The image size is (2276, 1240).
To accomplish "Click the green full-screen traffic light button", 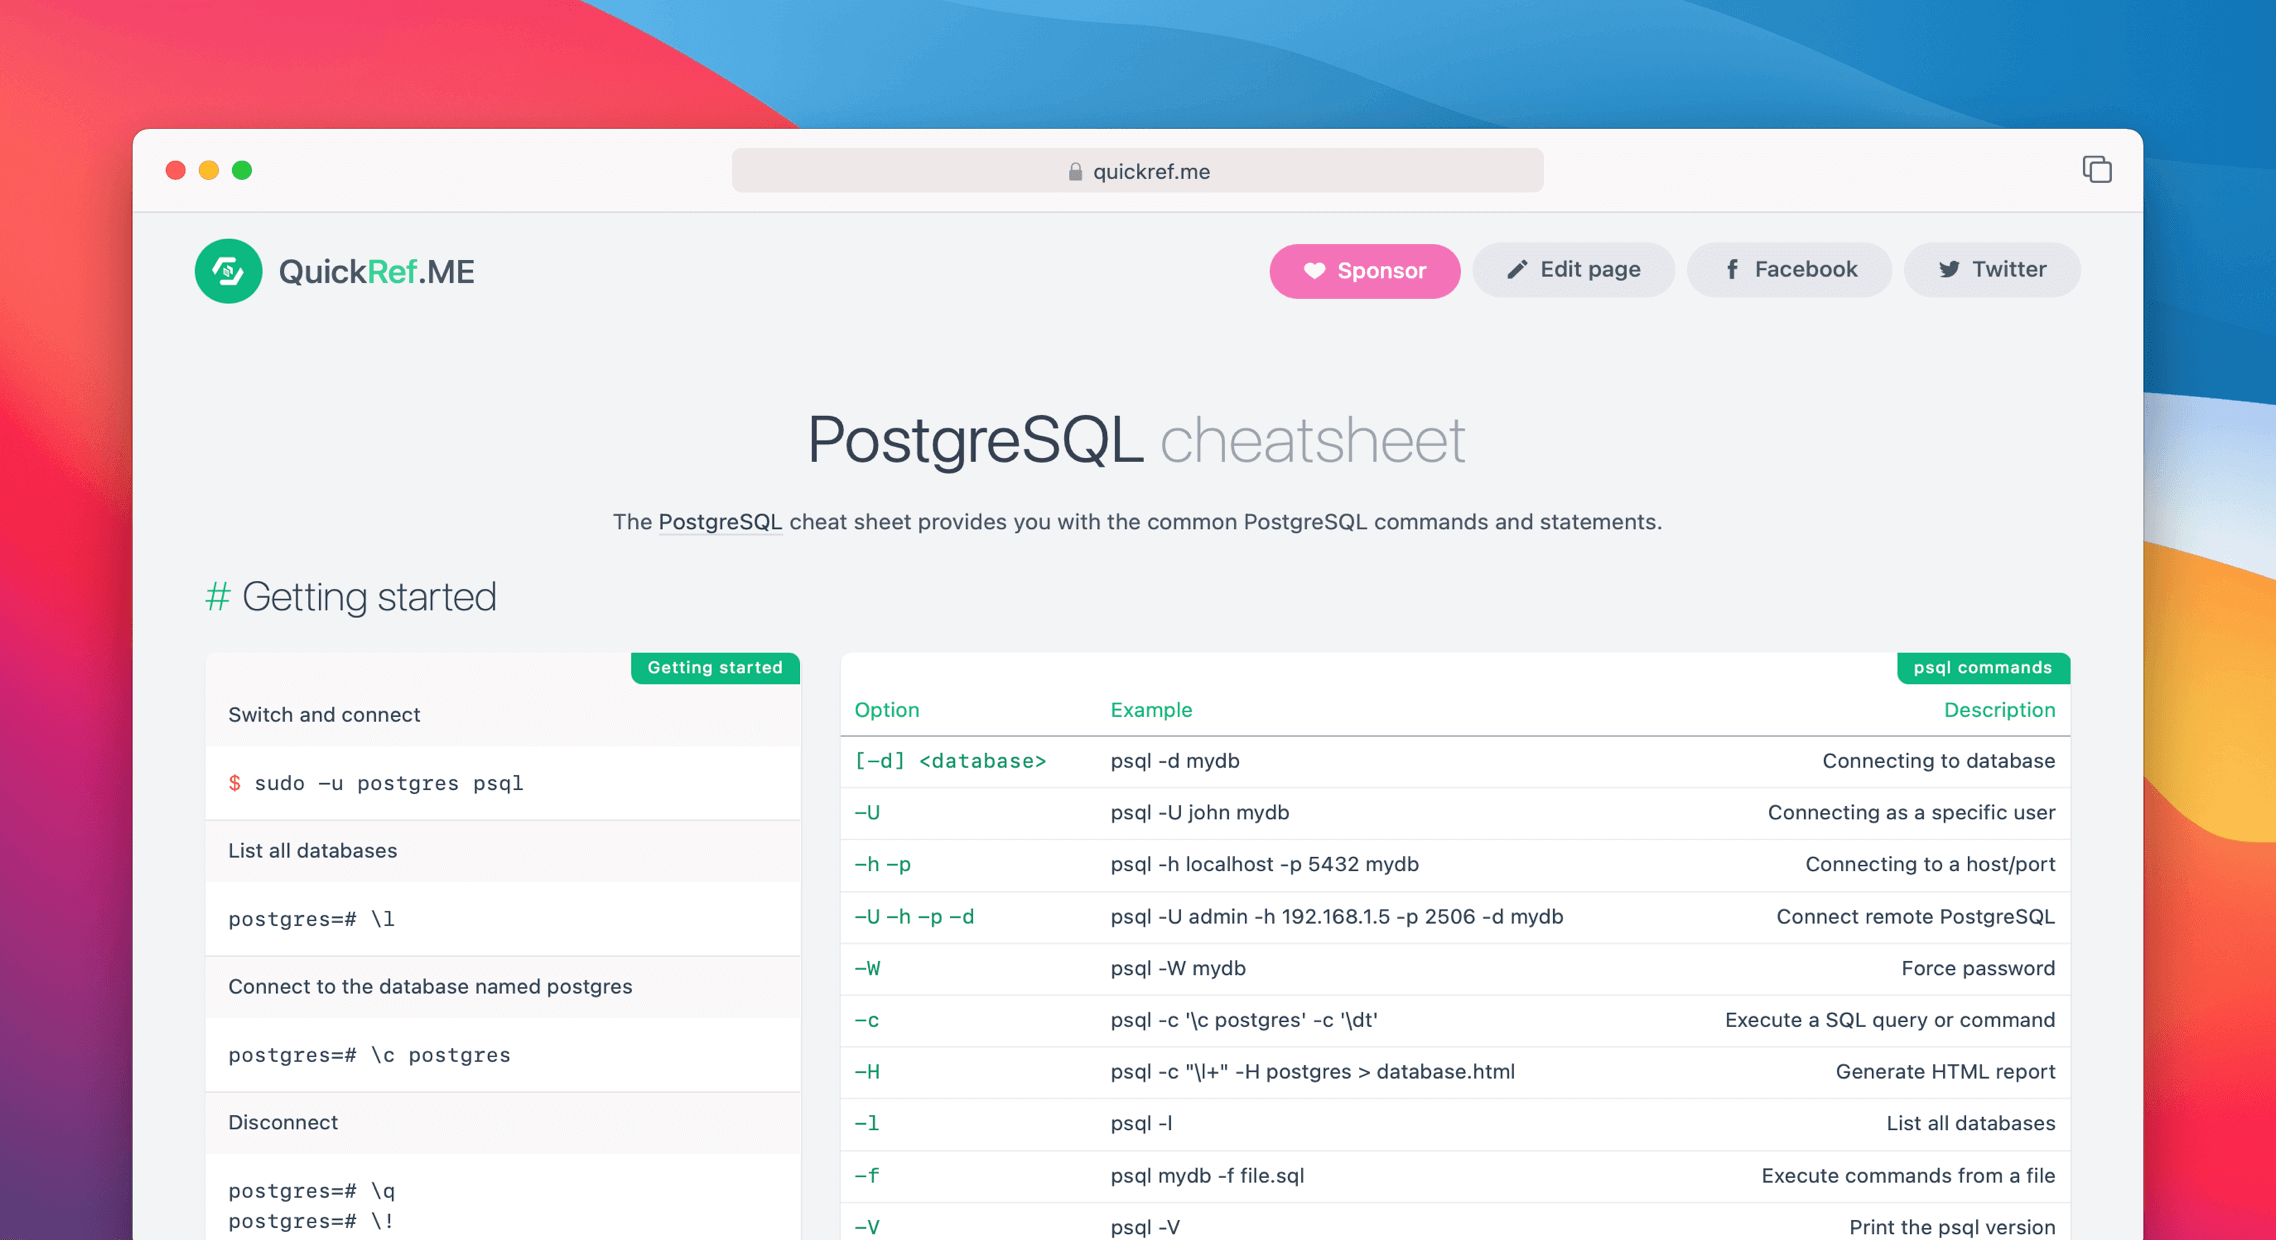I will 243,170.
